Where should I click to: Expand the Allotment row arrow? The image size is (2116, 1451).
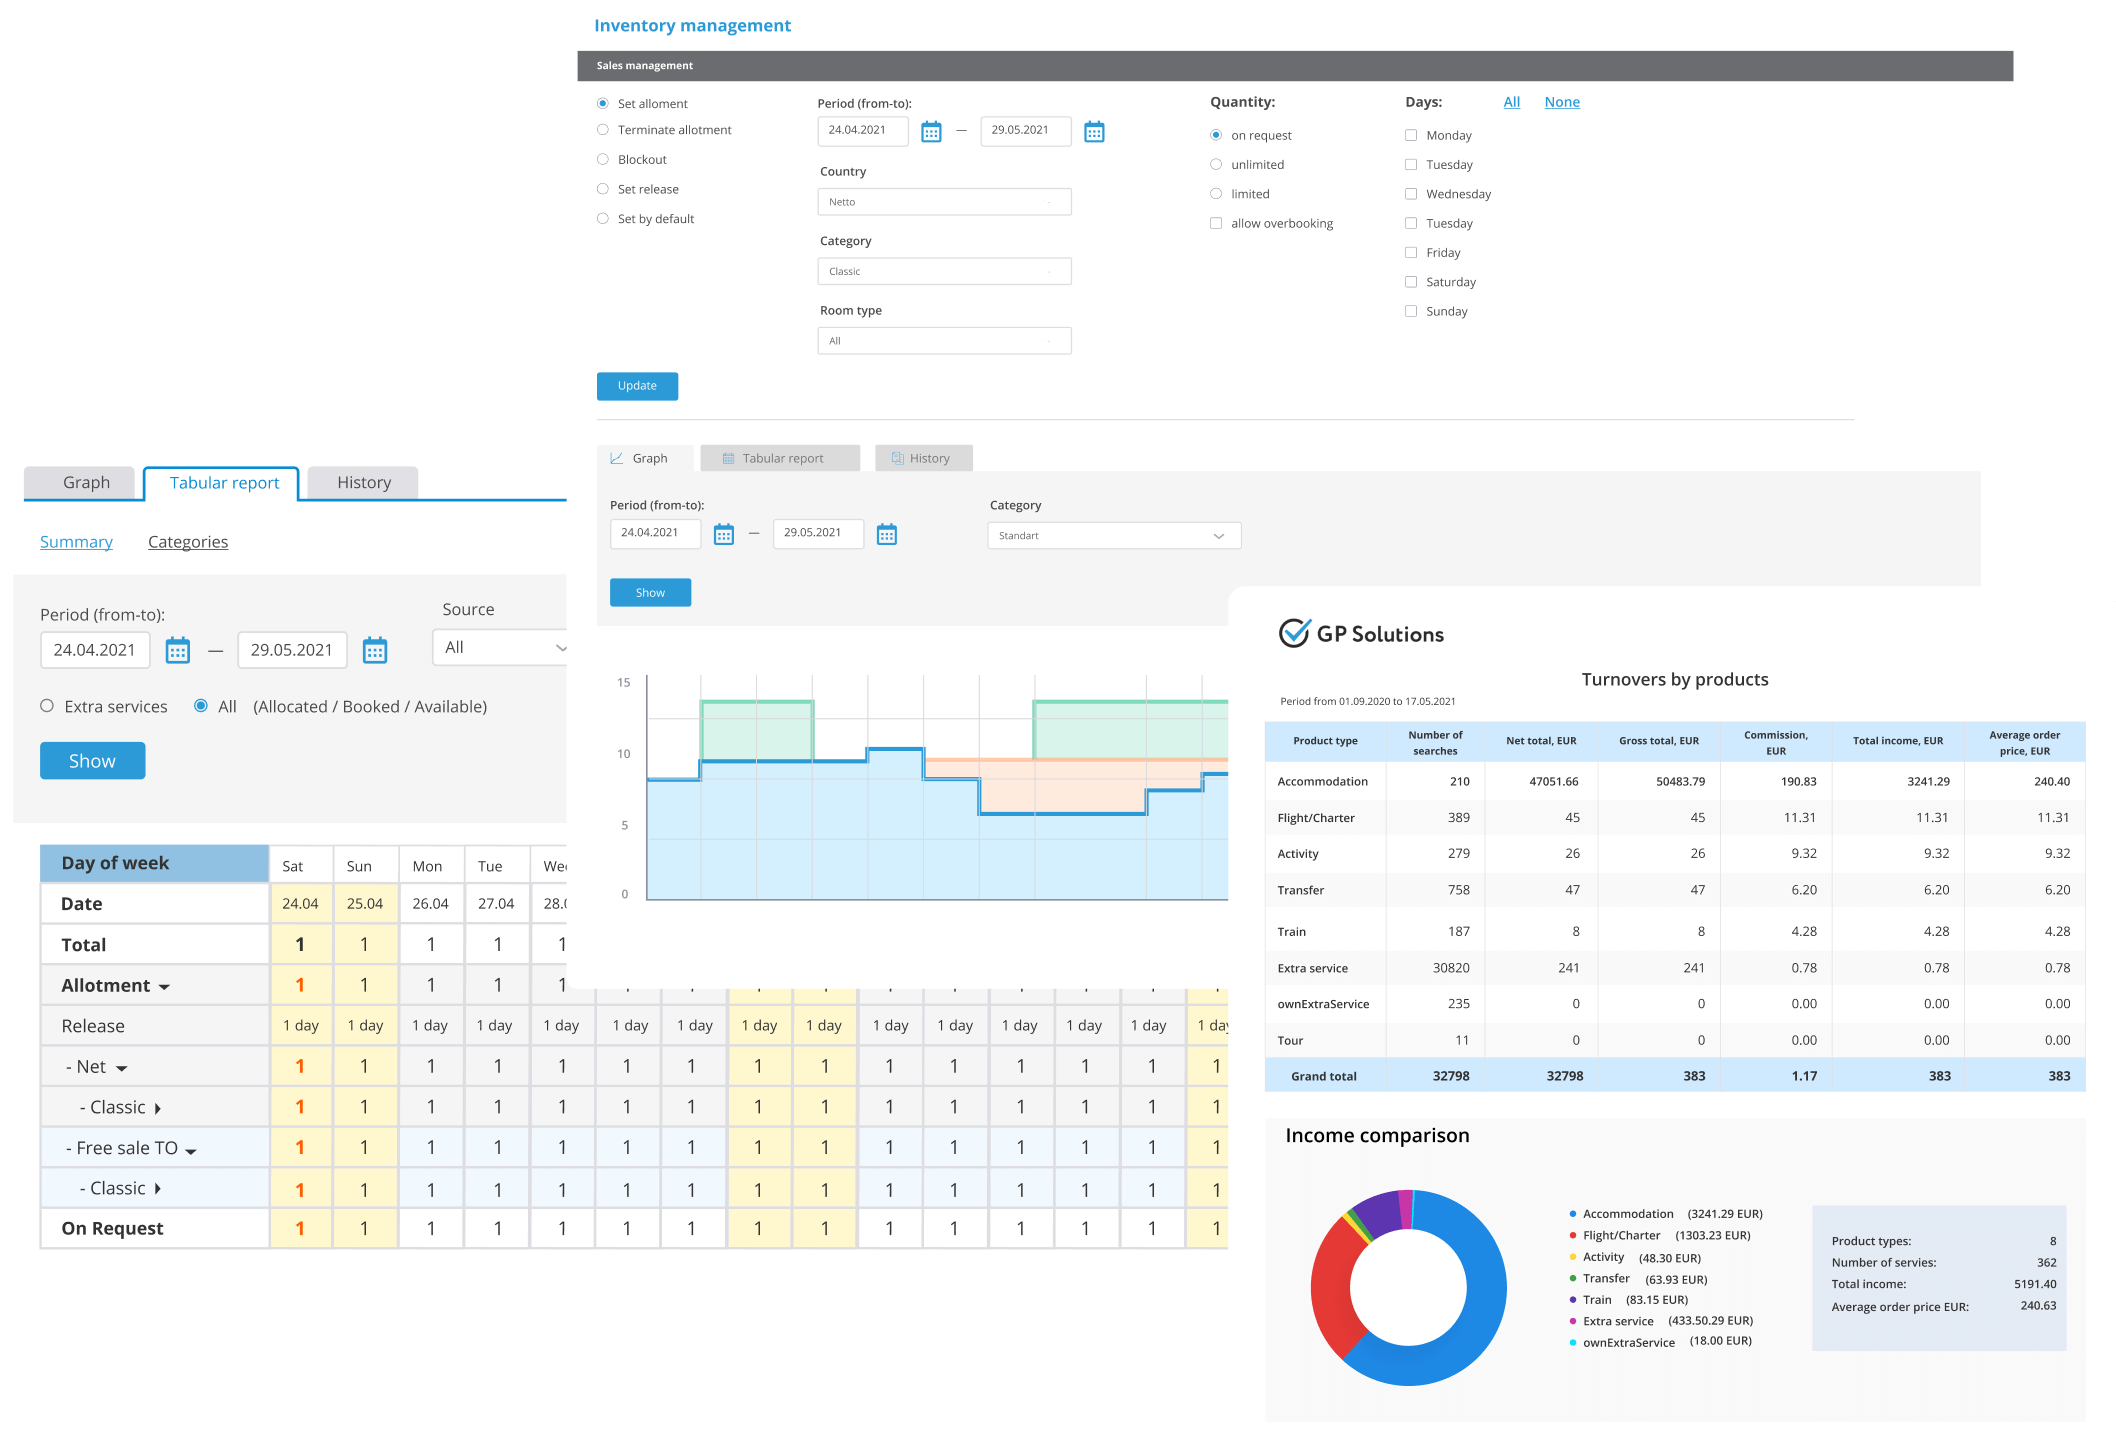[x=165, y=987]
